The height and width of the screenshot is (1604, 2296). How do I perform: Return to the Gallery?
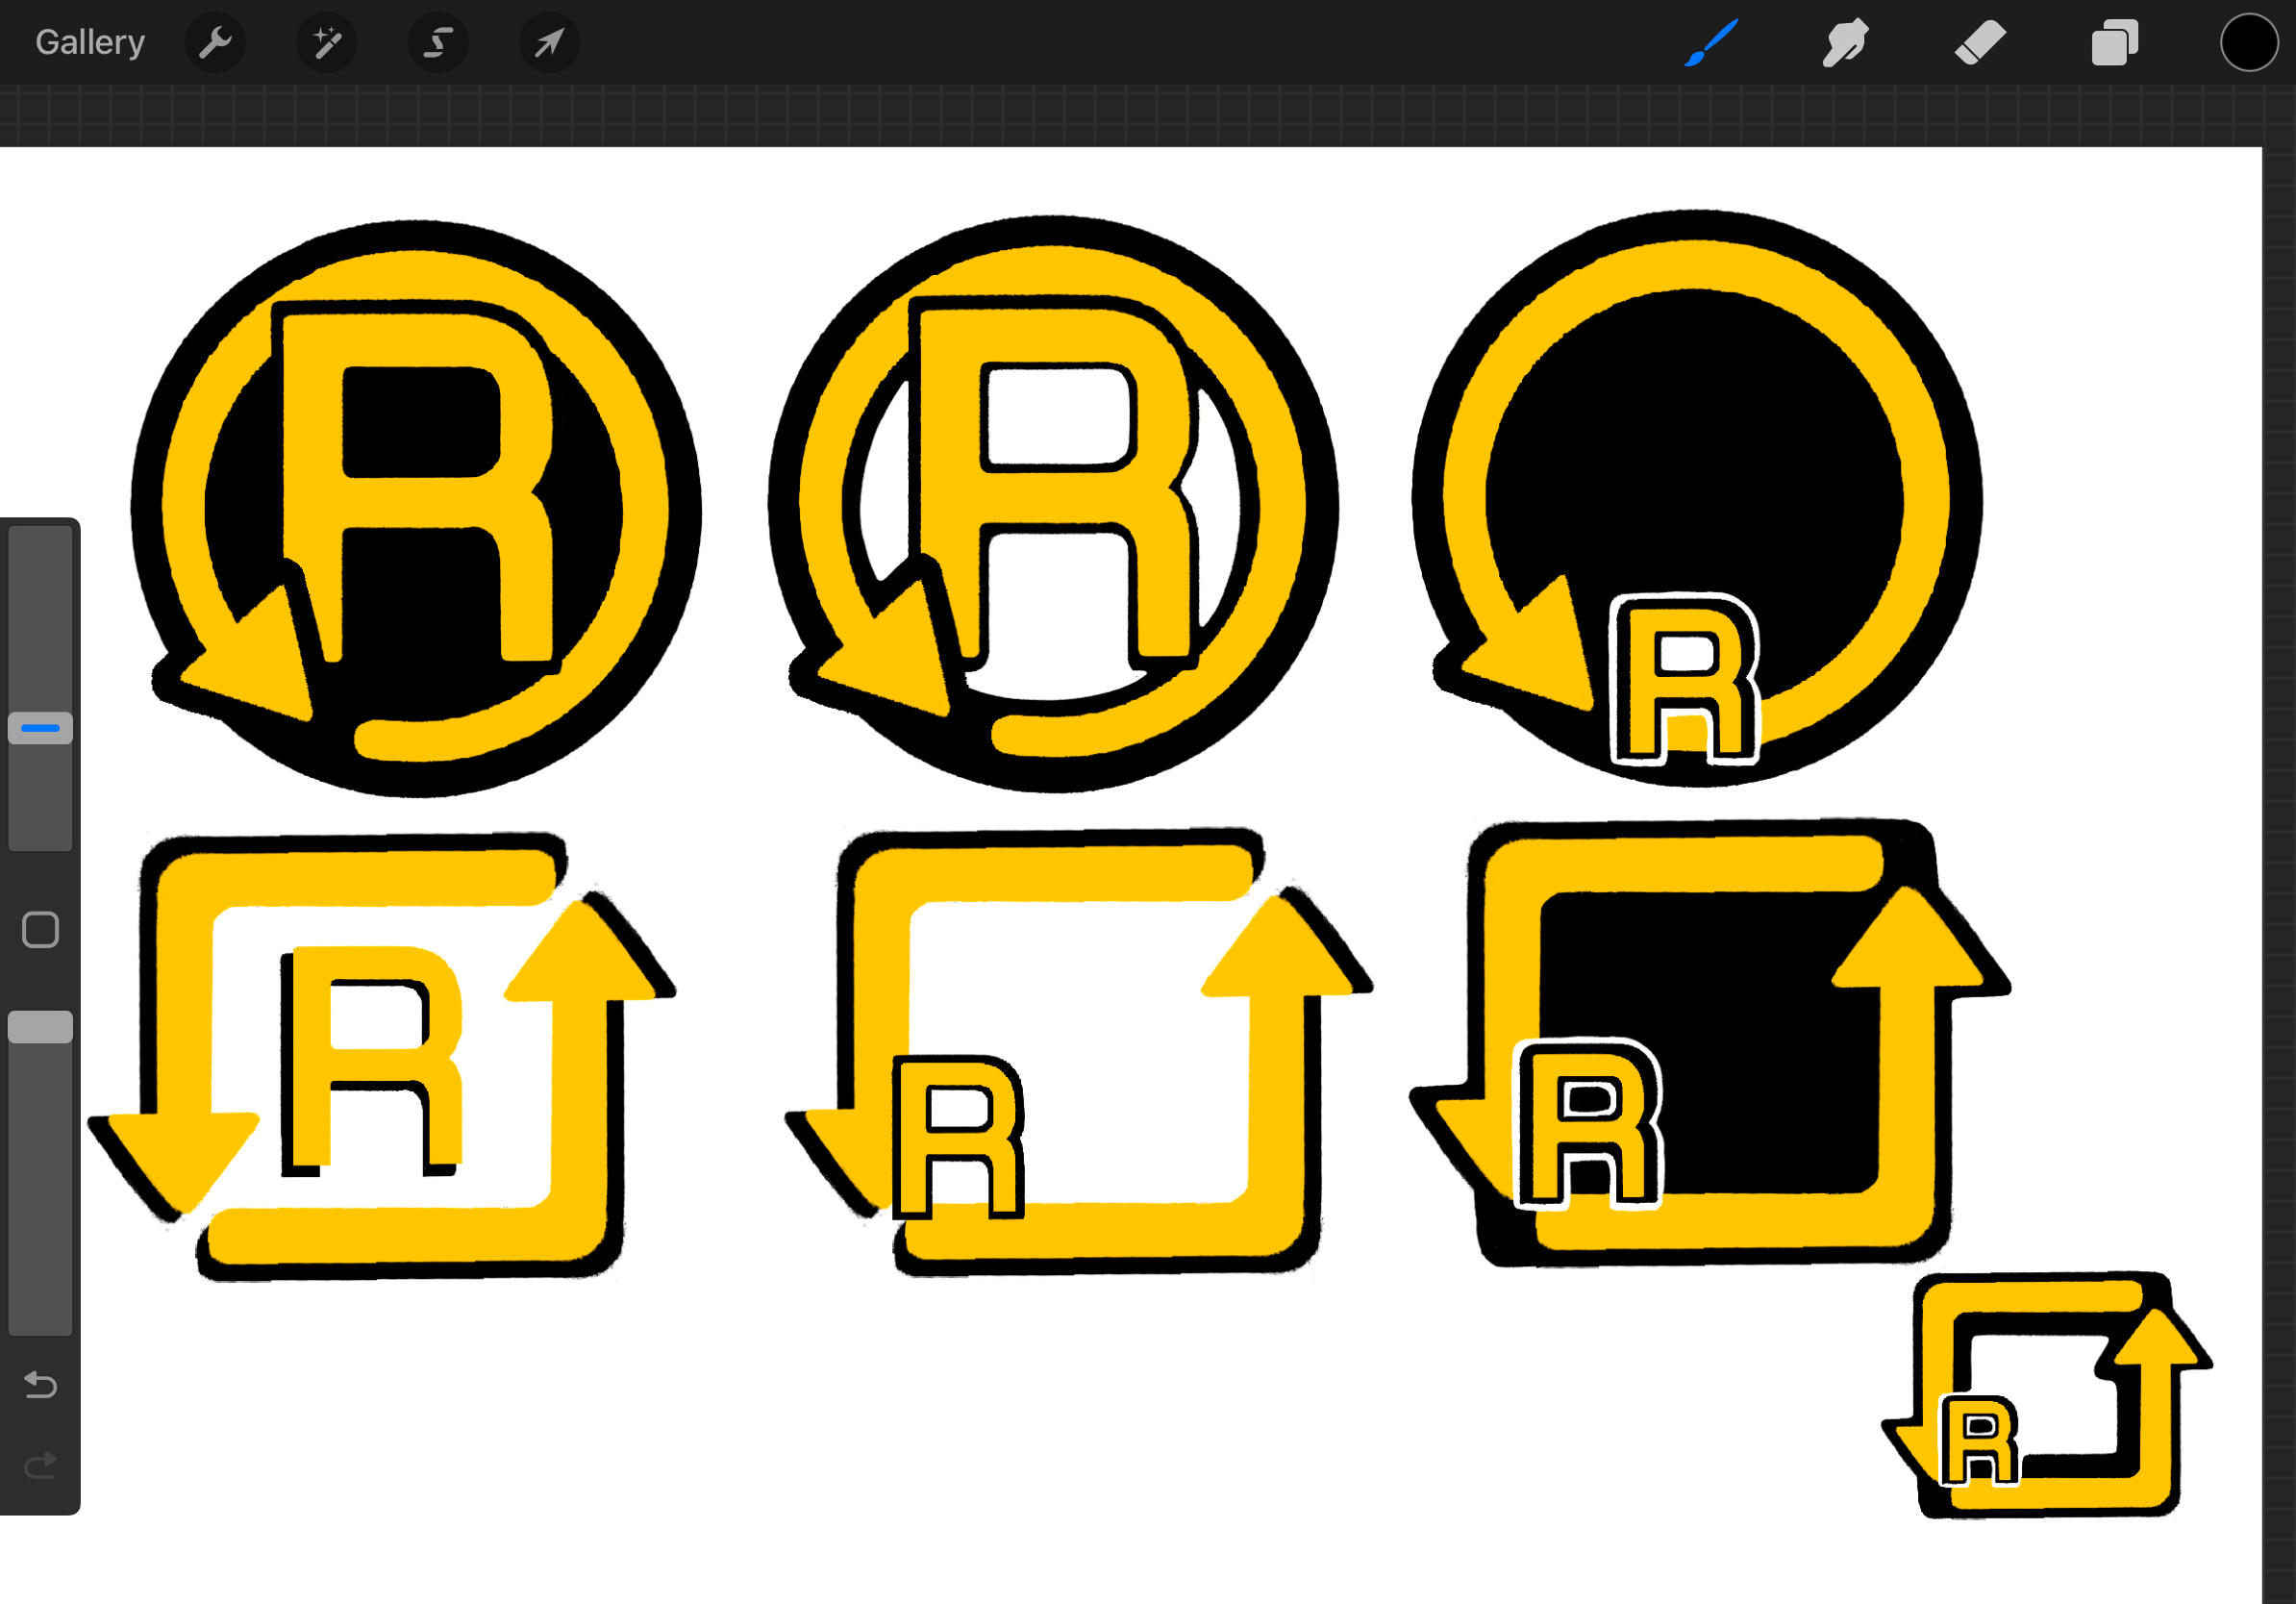(90, 43)
